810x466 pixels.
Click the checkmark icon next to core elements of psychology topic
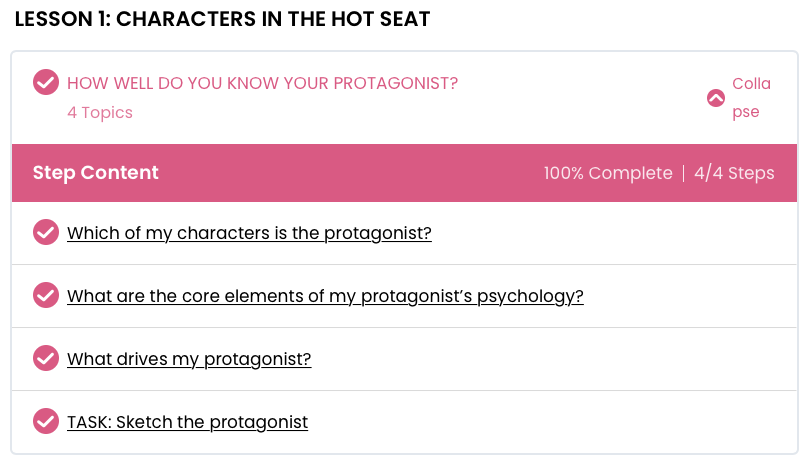[45, 295]
